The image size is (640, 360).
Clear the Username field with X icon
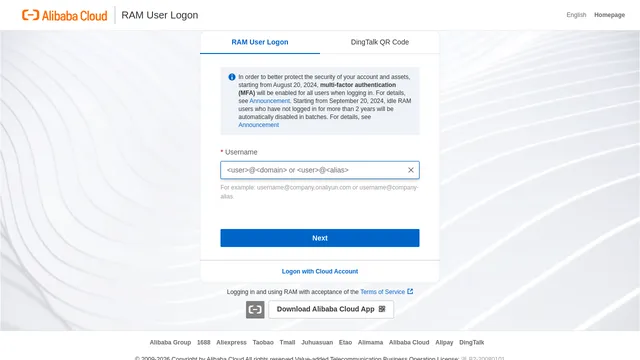[411, 170]
